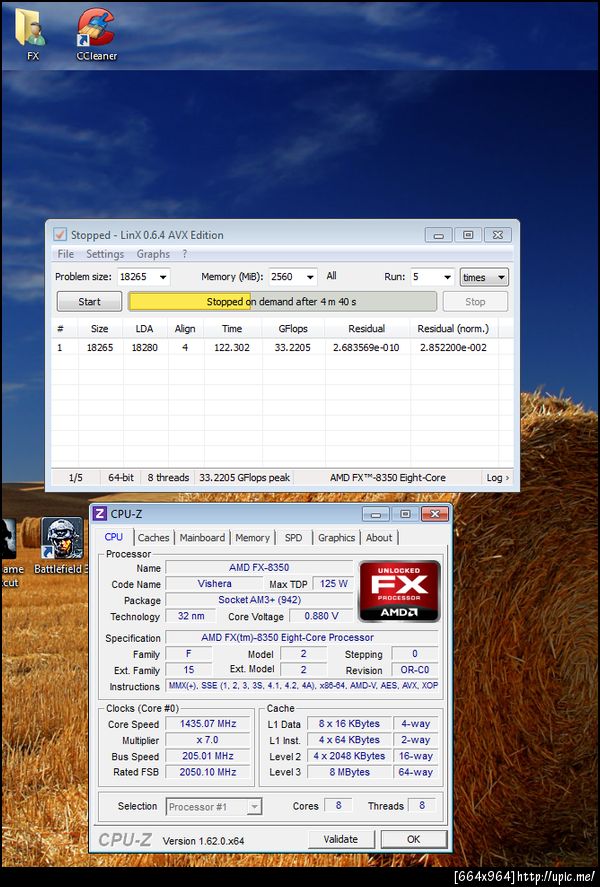Viewport: 600px width, 887px height.
Task: Open LinX '?' help menu
Action: [184, 254]
